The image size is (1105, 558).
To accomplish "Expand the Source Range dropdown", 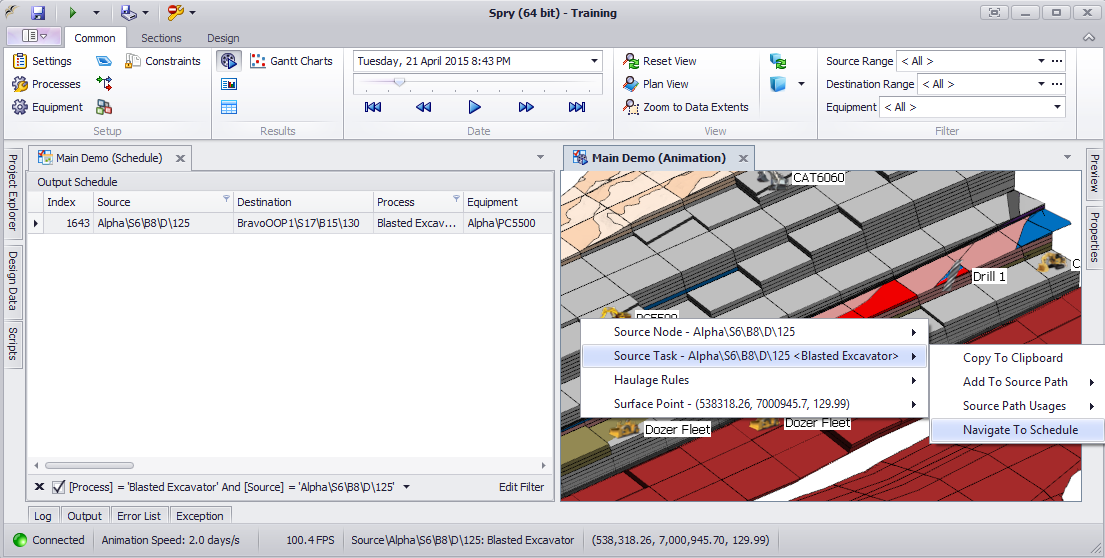I will pyautogui.click(x=1041, y=61).
